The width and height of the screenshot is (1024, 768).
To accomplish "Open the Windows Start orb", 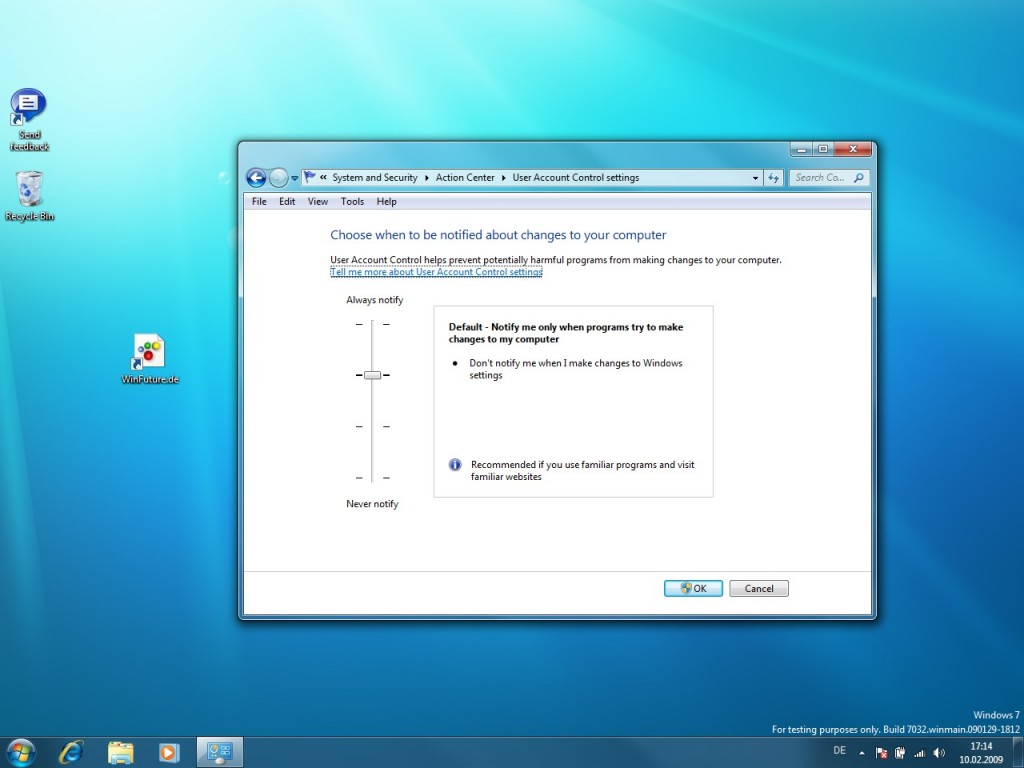I will [x=21, y=752].
